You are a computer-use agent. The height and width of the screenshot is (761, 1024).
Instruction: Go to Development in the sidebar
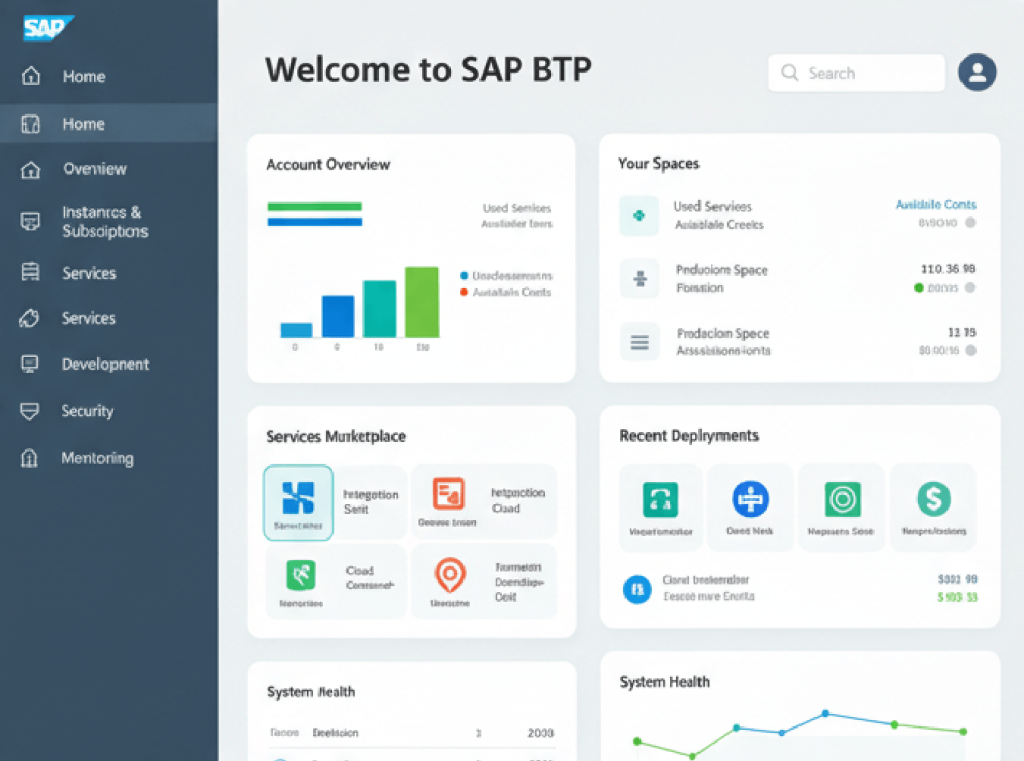(105, 364)
